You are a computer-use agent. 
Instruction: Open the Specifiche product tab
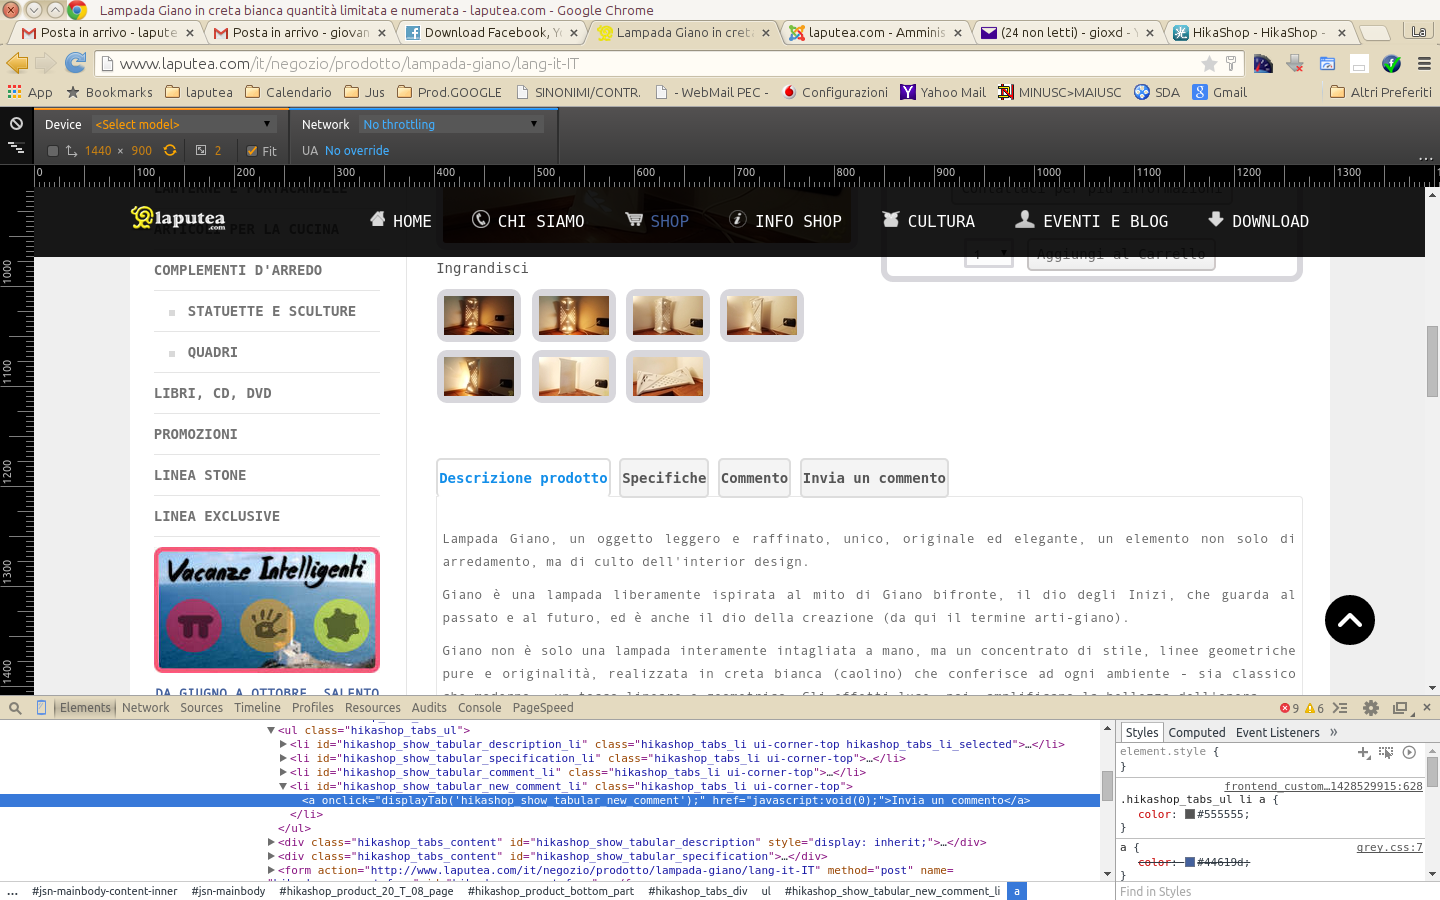coord(664,478)
